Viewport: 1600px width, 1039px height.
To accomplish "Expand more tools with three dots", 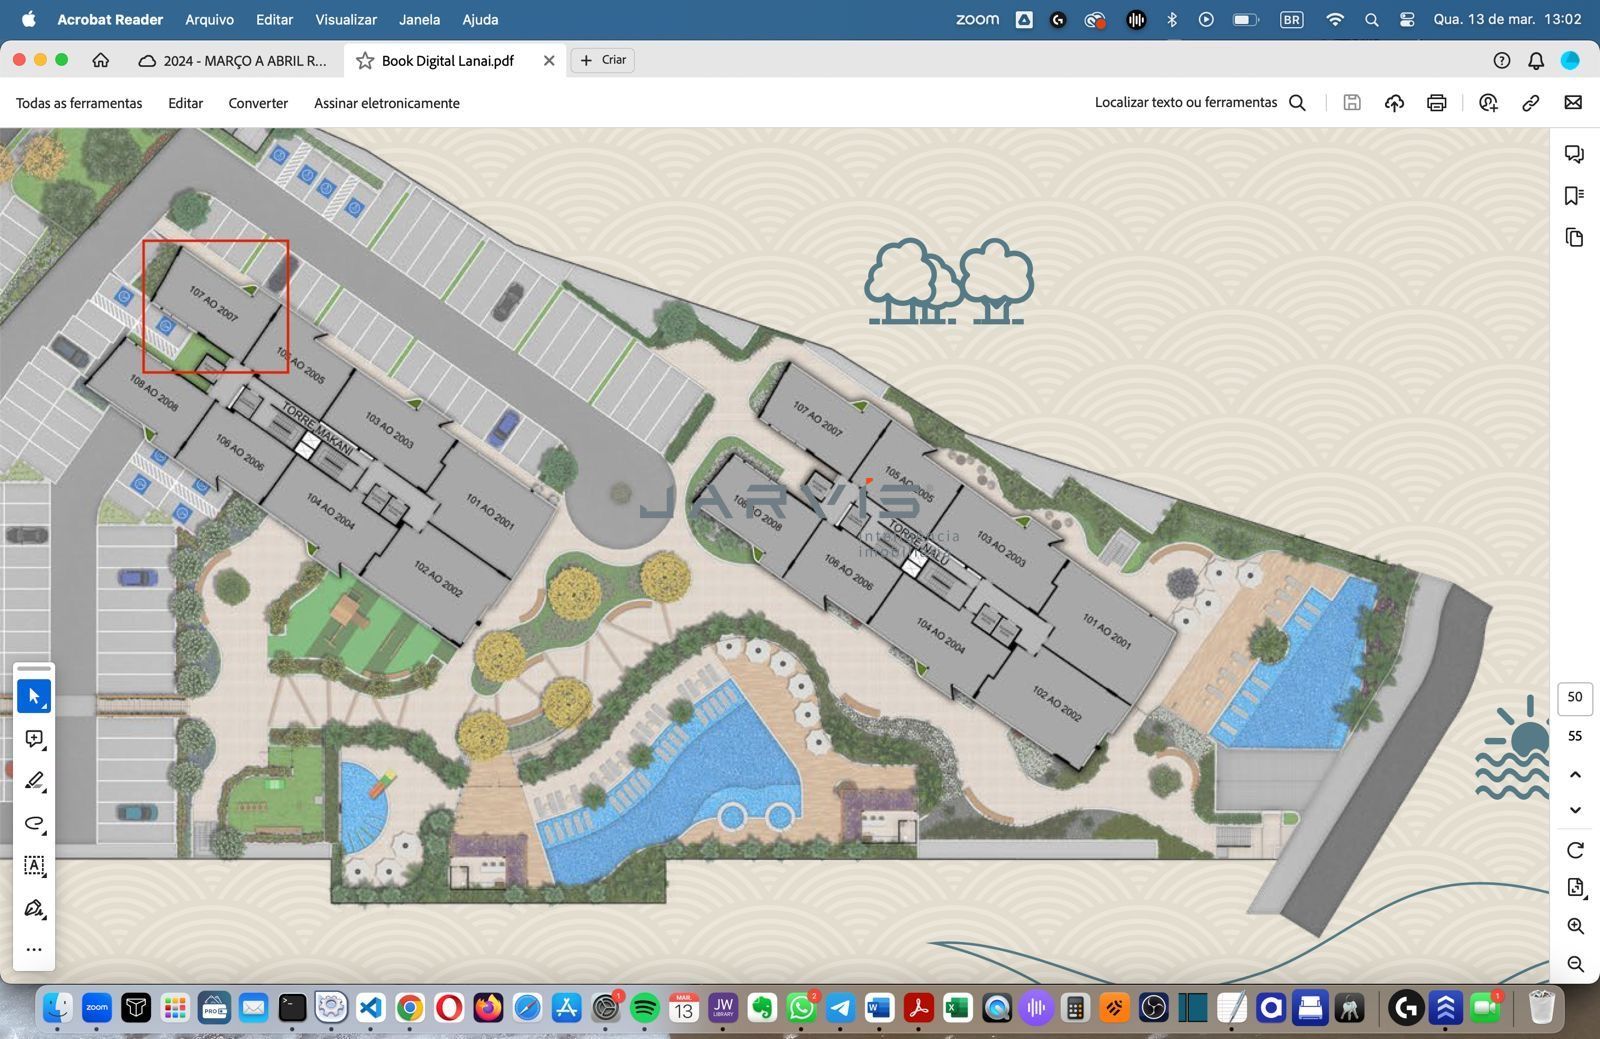I will [x=34, y=950].
